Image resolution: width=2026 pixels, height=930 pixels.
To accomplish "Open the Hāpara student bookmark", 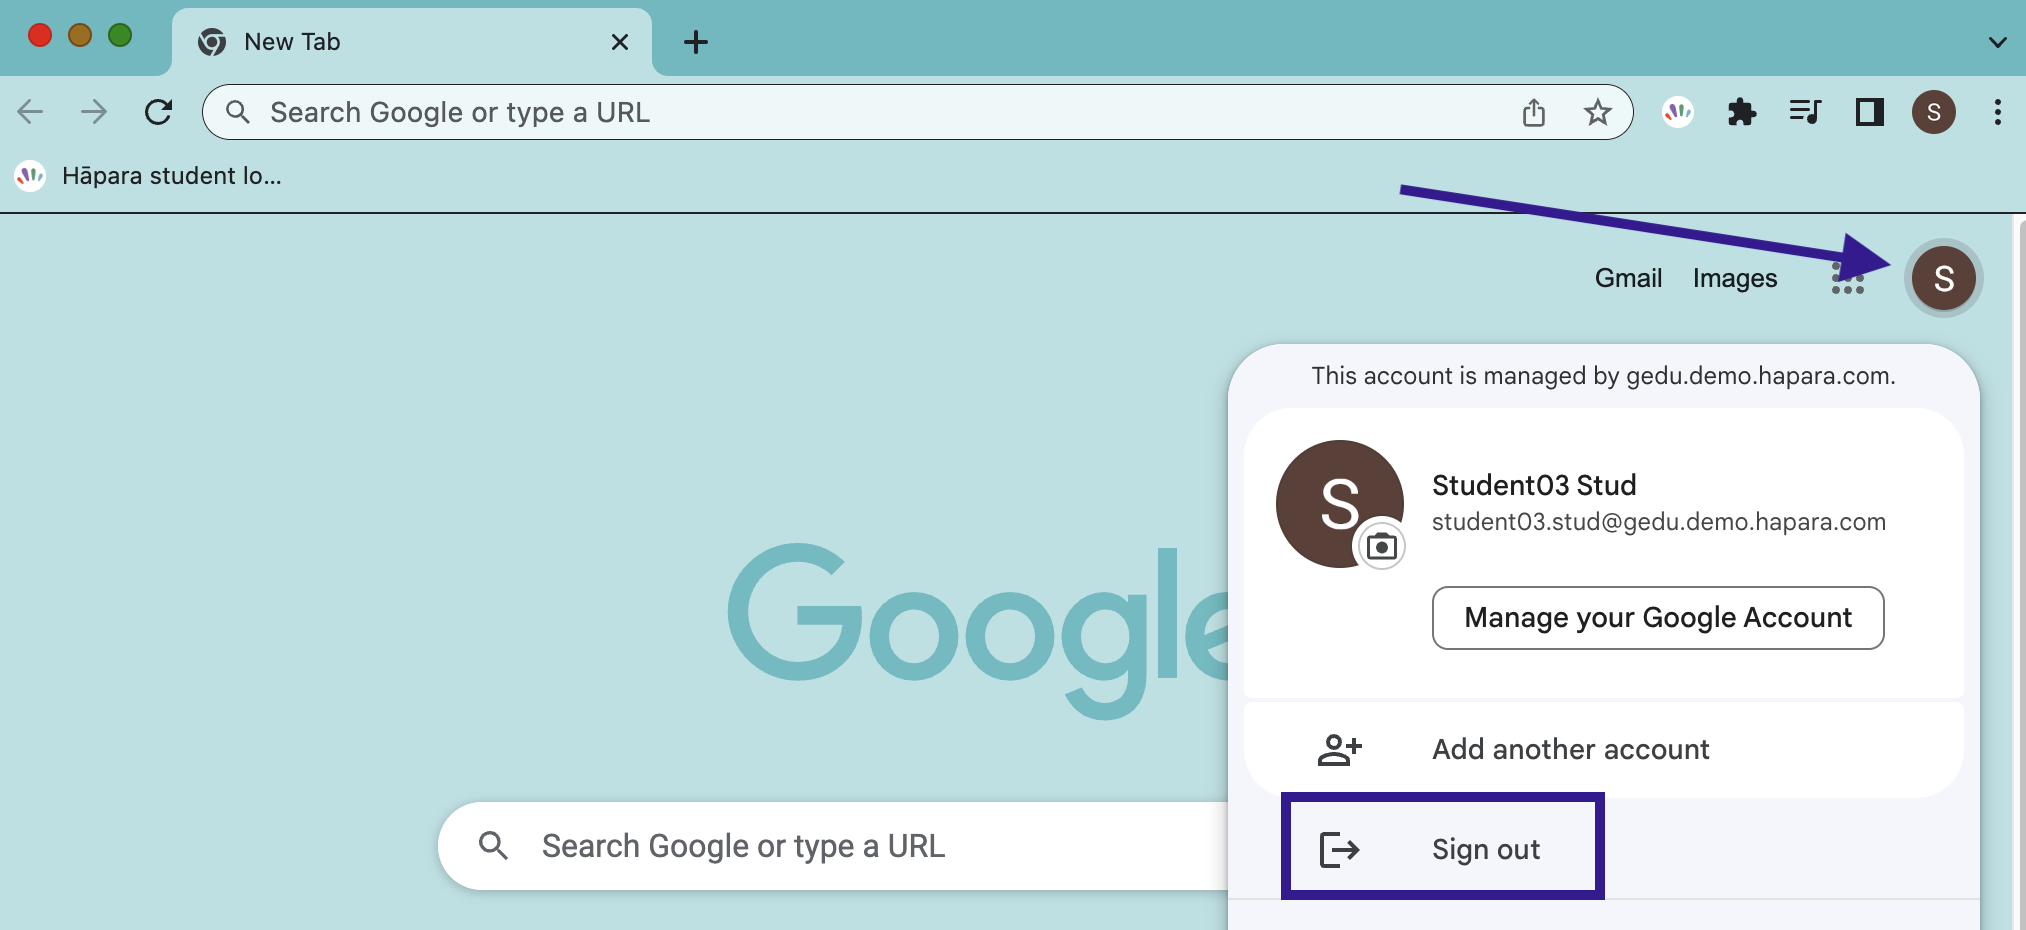I will (x=150, y=176).
